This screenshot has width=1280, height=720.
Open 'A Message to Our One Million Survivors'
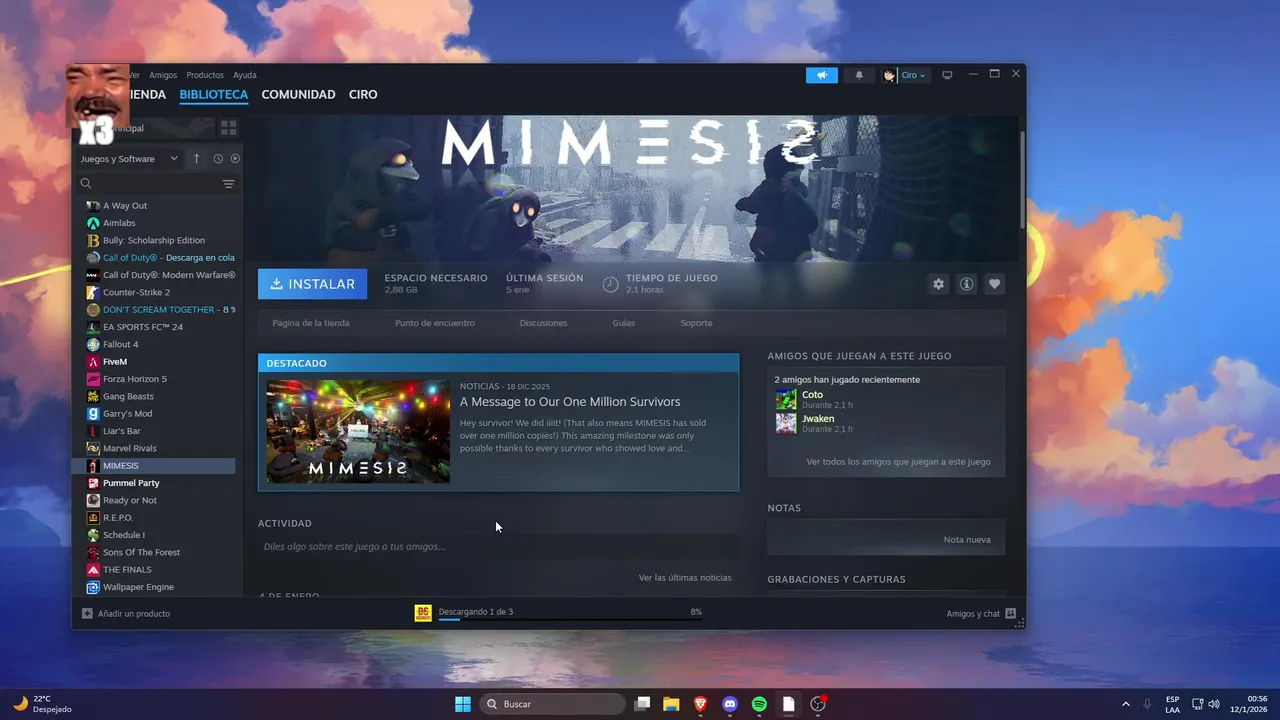pos(570,402)
